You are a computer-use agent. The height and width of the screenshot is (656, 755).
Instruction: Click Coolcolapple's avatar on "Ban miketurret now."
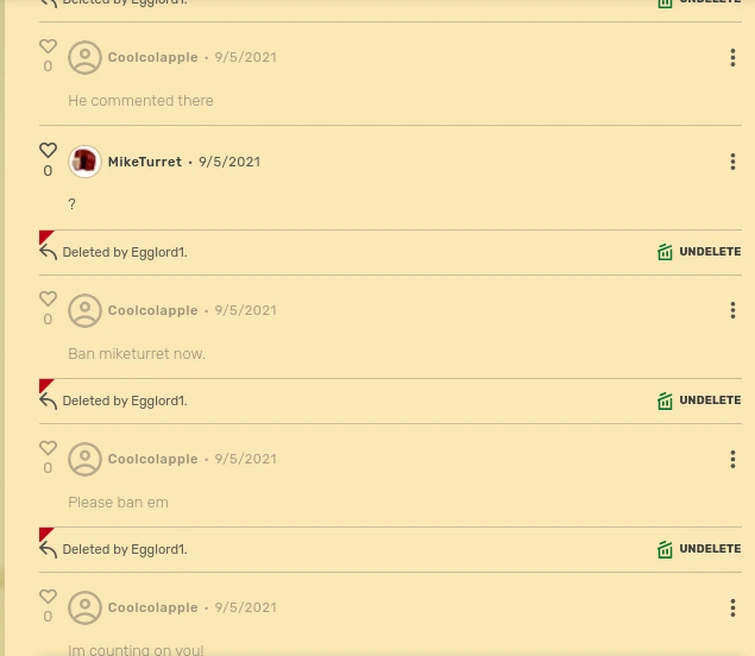click(85, 311)
